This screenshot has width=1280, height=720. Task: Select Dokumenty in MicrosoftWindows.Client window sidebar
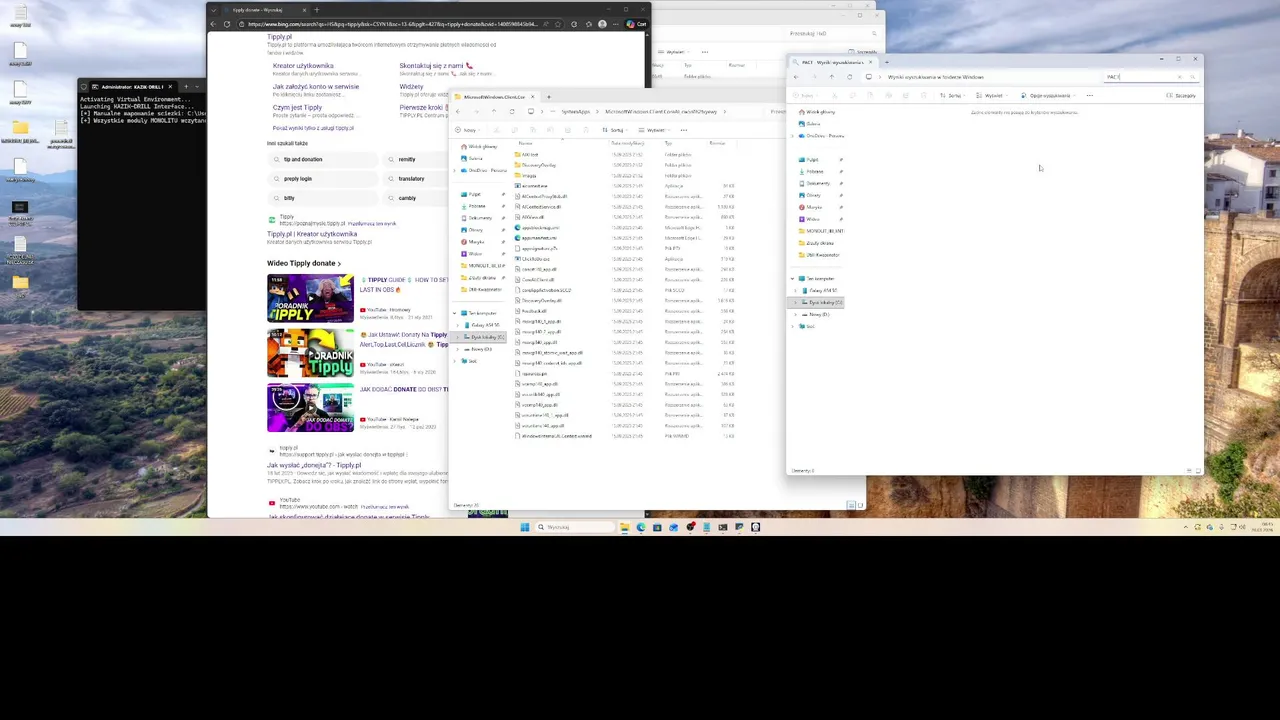click(x=480, y=218)
